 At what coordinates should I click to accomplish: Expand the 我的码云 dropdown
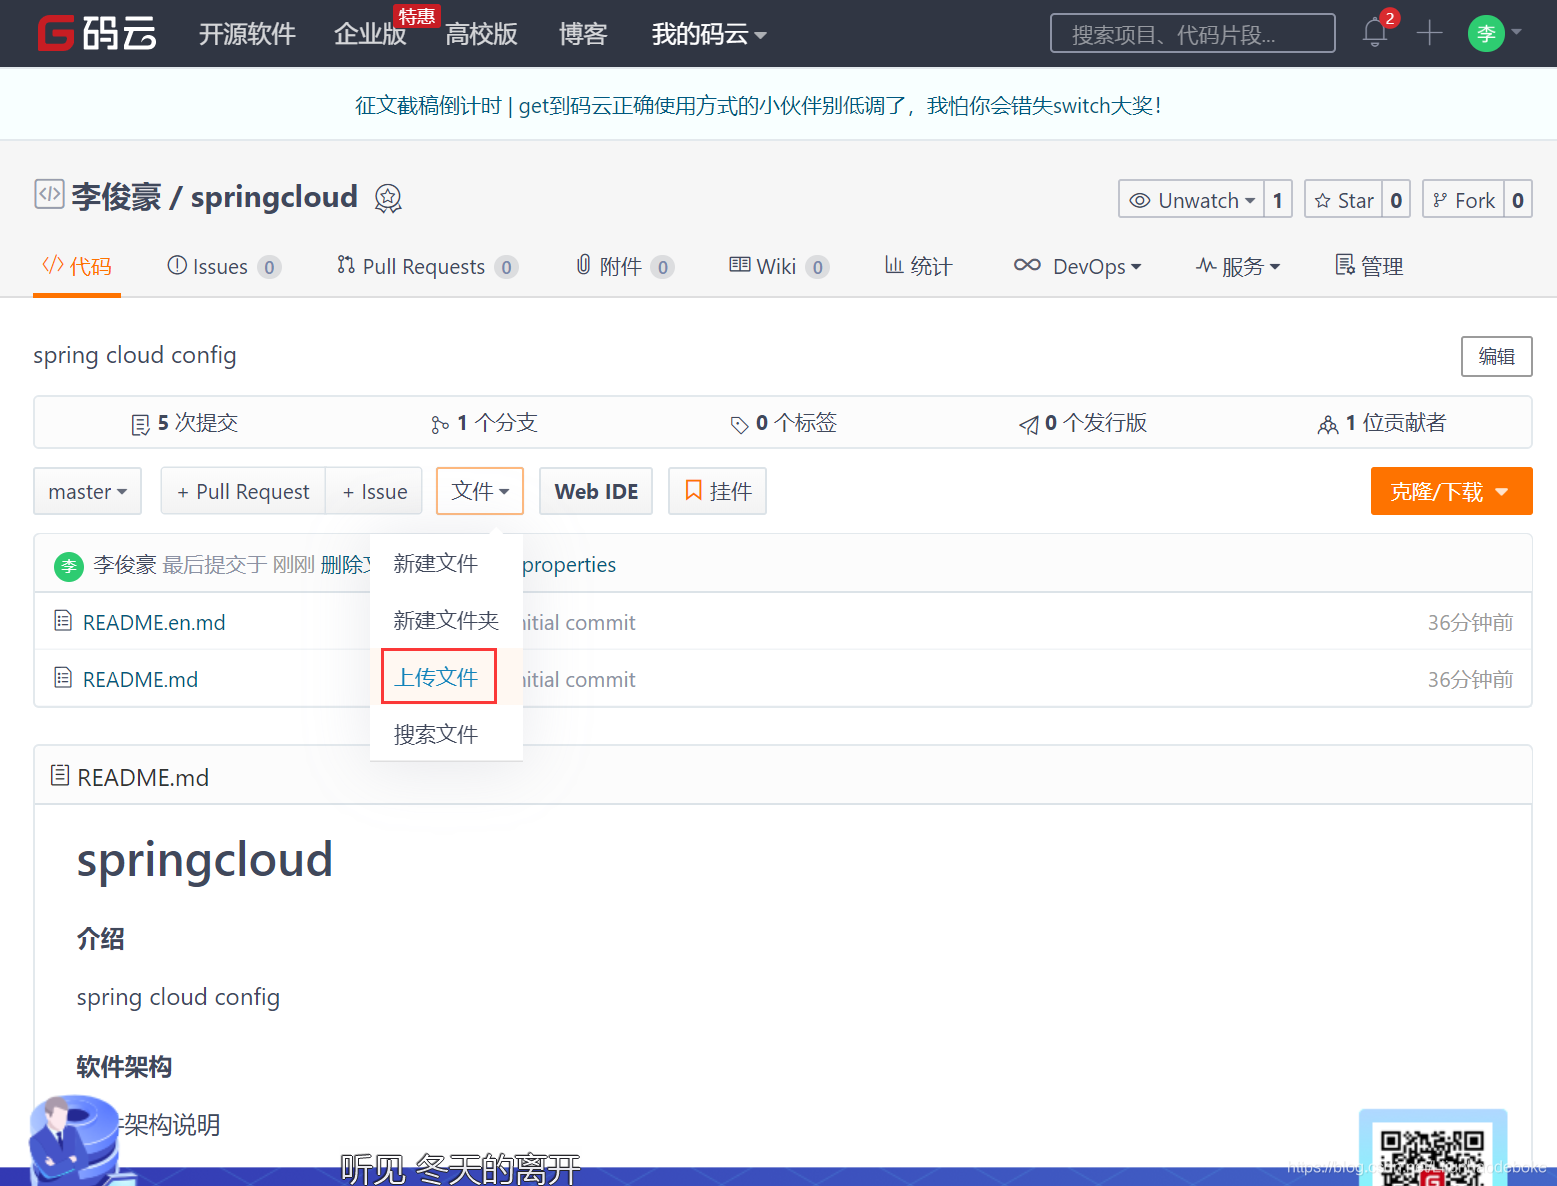709,34
